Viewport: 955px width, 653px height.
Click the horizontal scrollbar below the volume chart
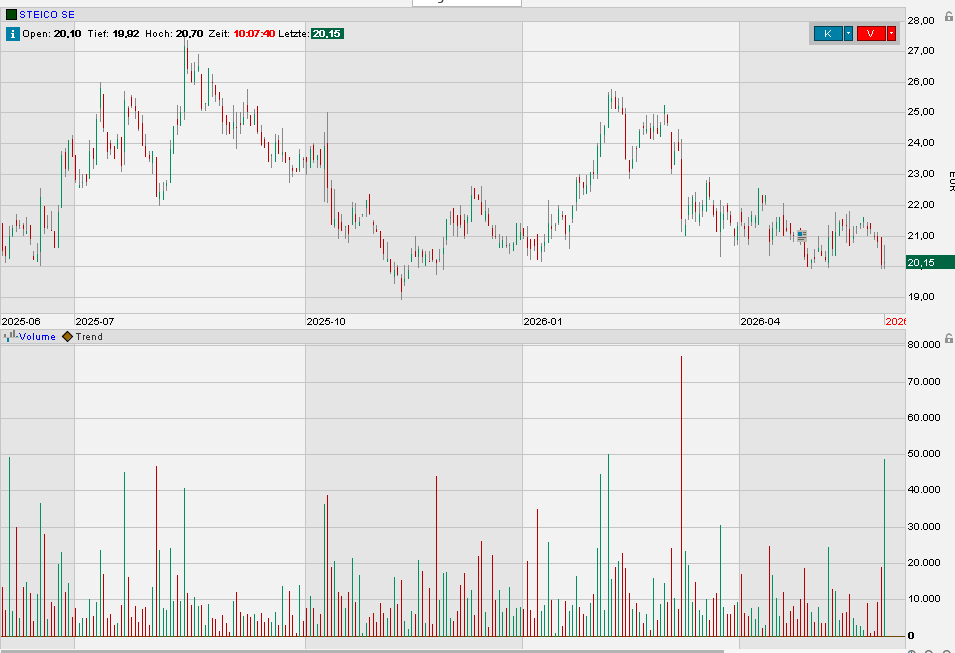[x=362, y=651]
